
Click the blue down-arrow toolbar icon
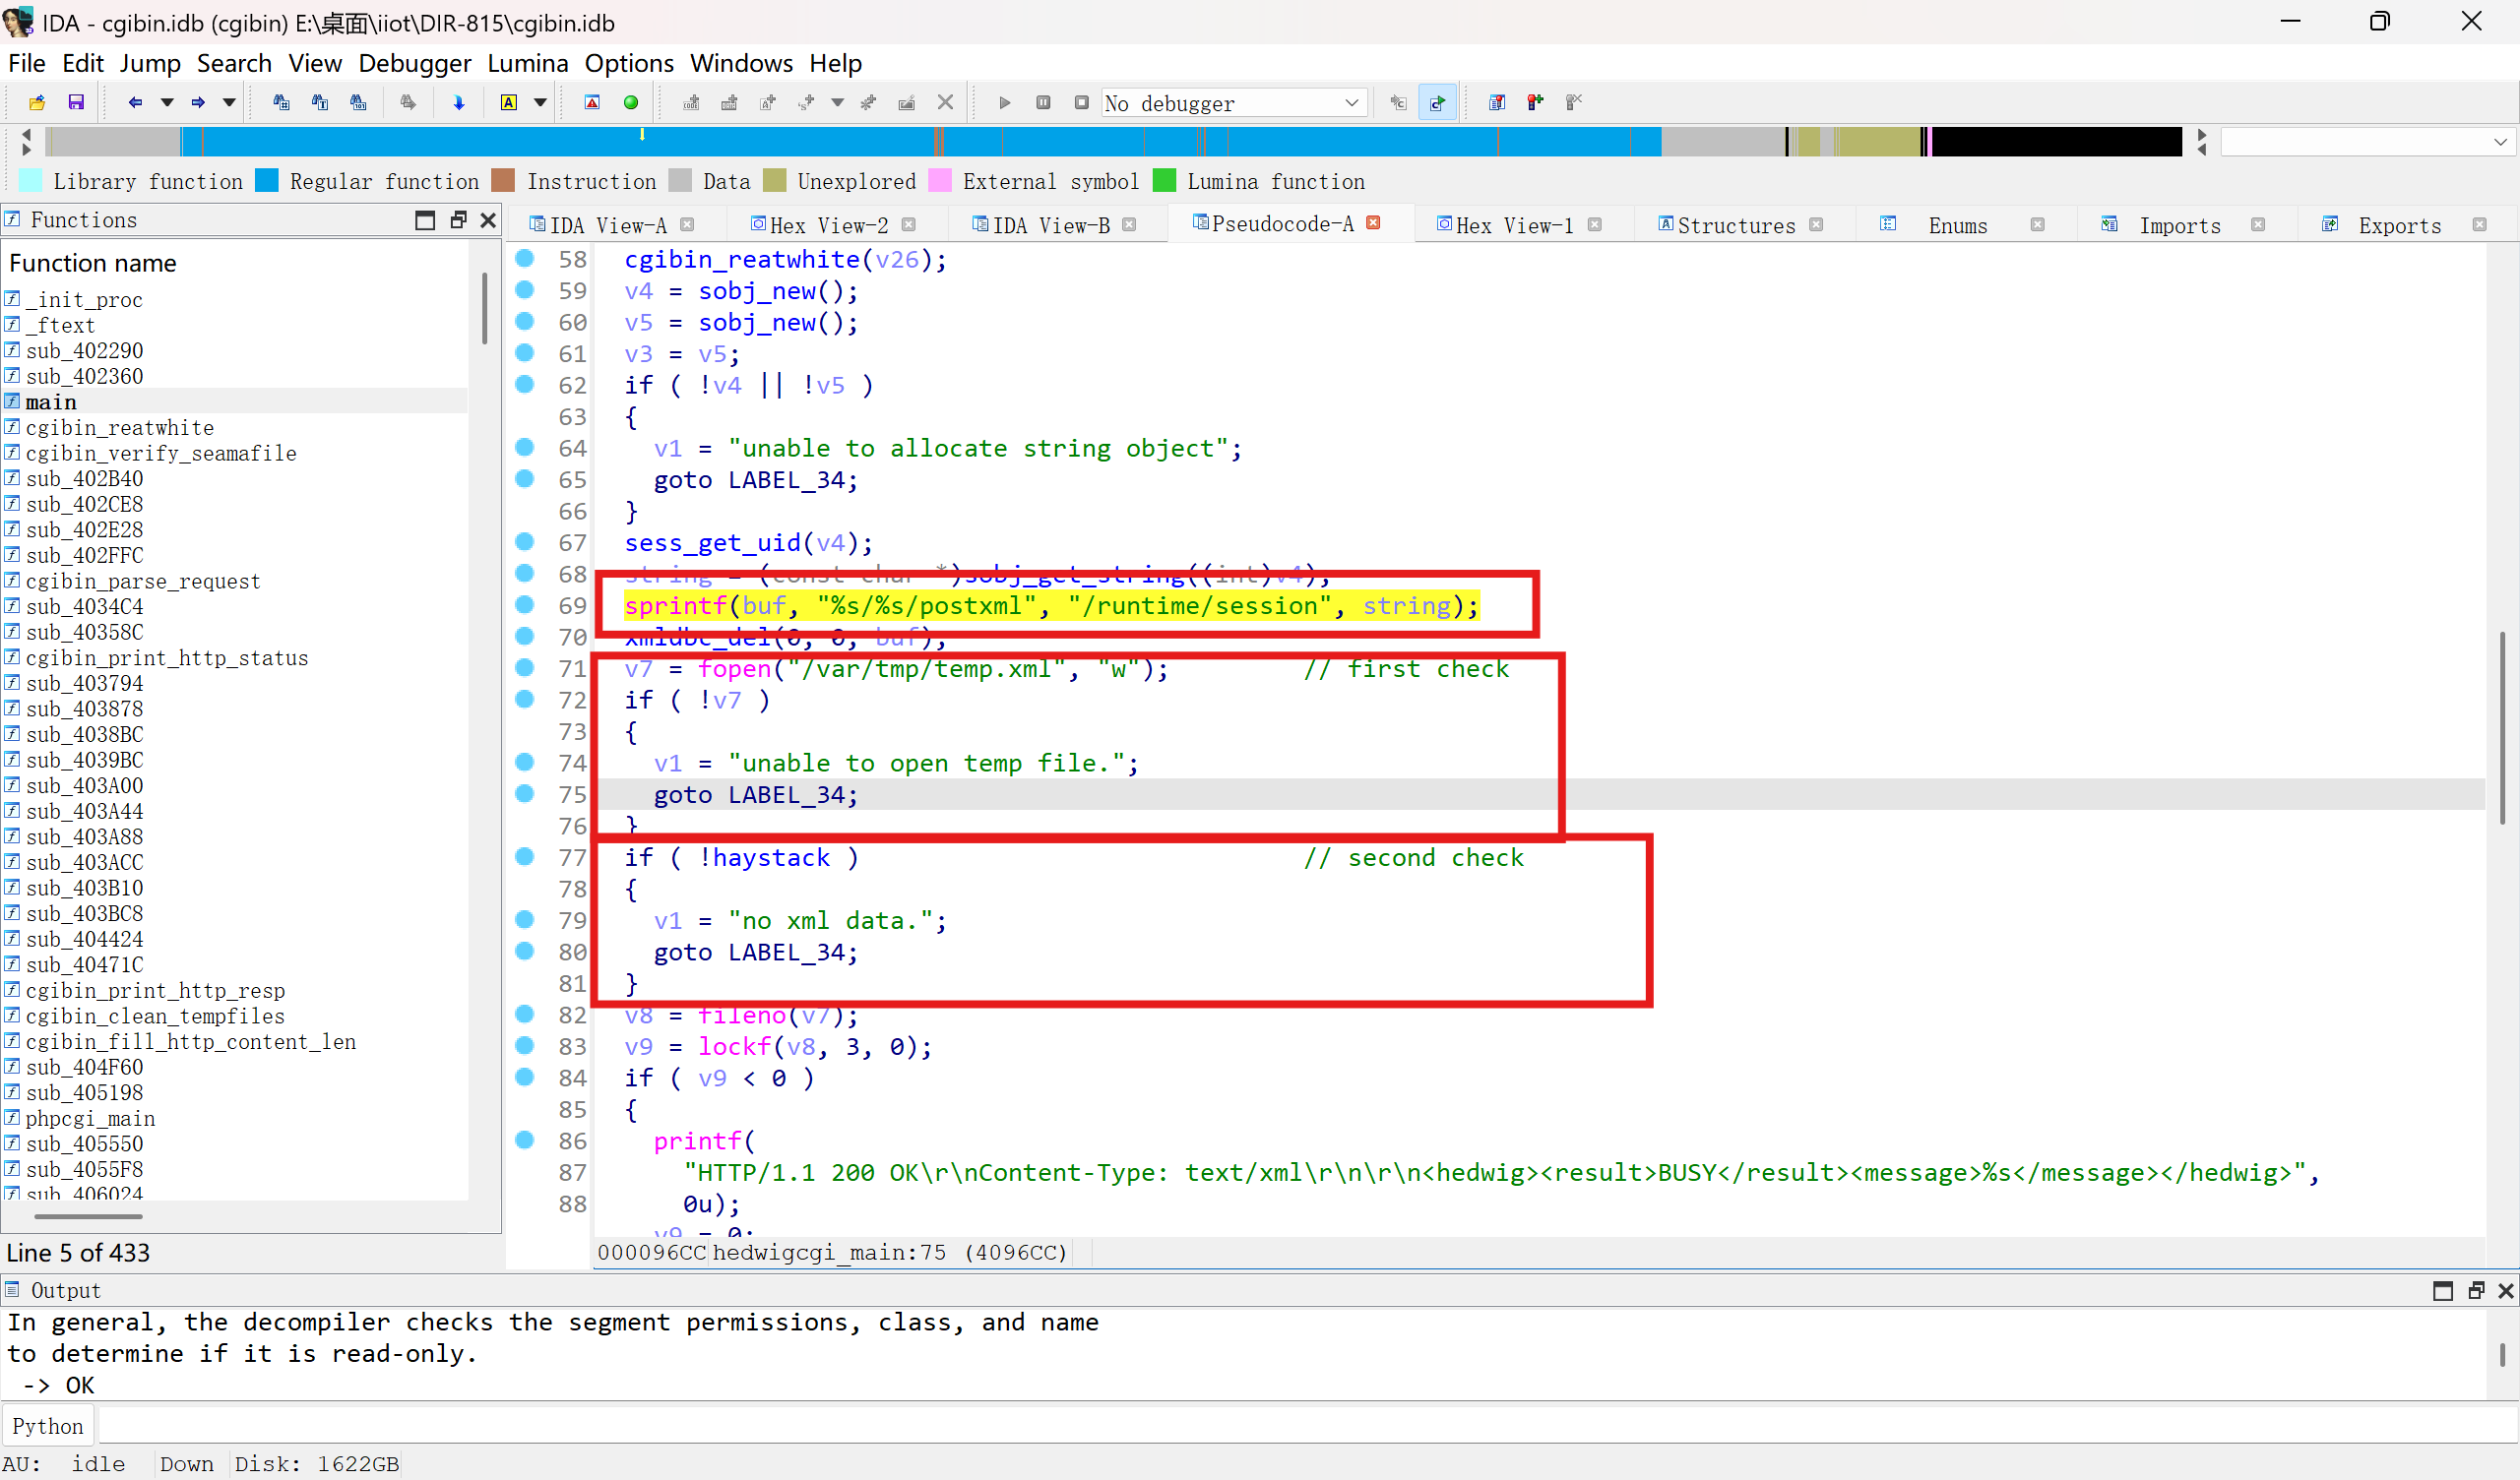459,102
